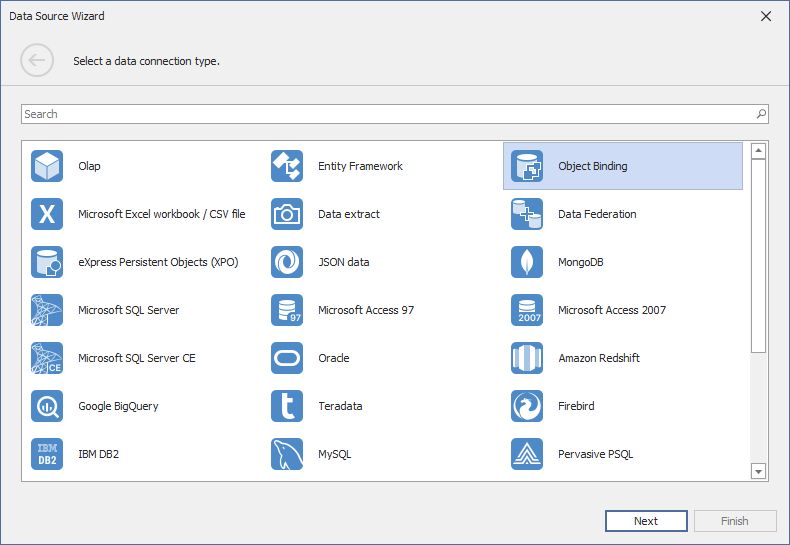
Task: Click the Microsoft Excel workbook icon
Action: coord(47,214)
